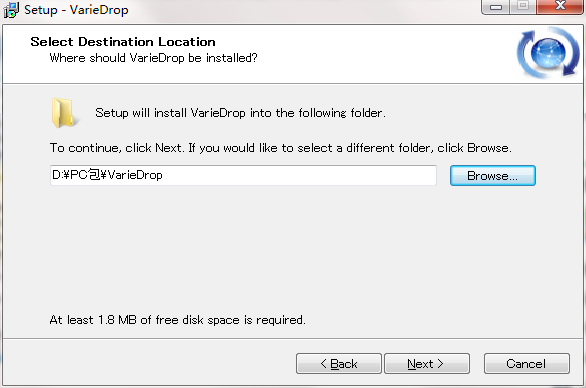This screenshot has height=388, width=586.
Task: Click the 'Setup will install VarieDrop' message
Action: tap(240, 113)
